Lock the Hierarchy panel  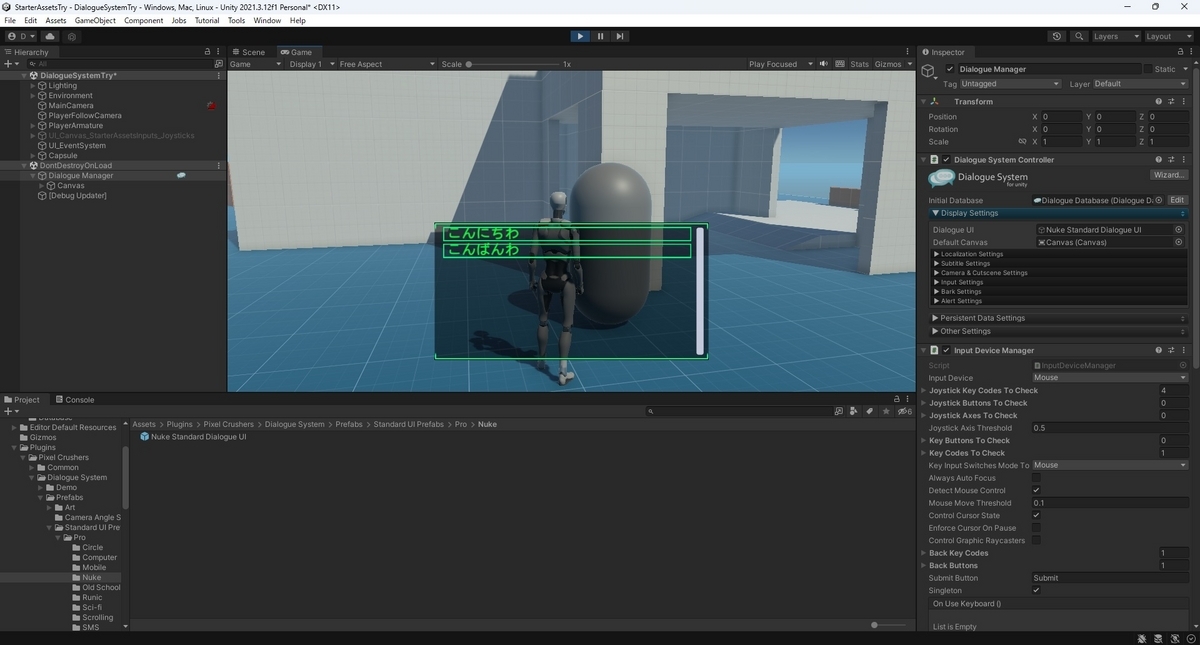pos(207,52)
